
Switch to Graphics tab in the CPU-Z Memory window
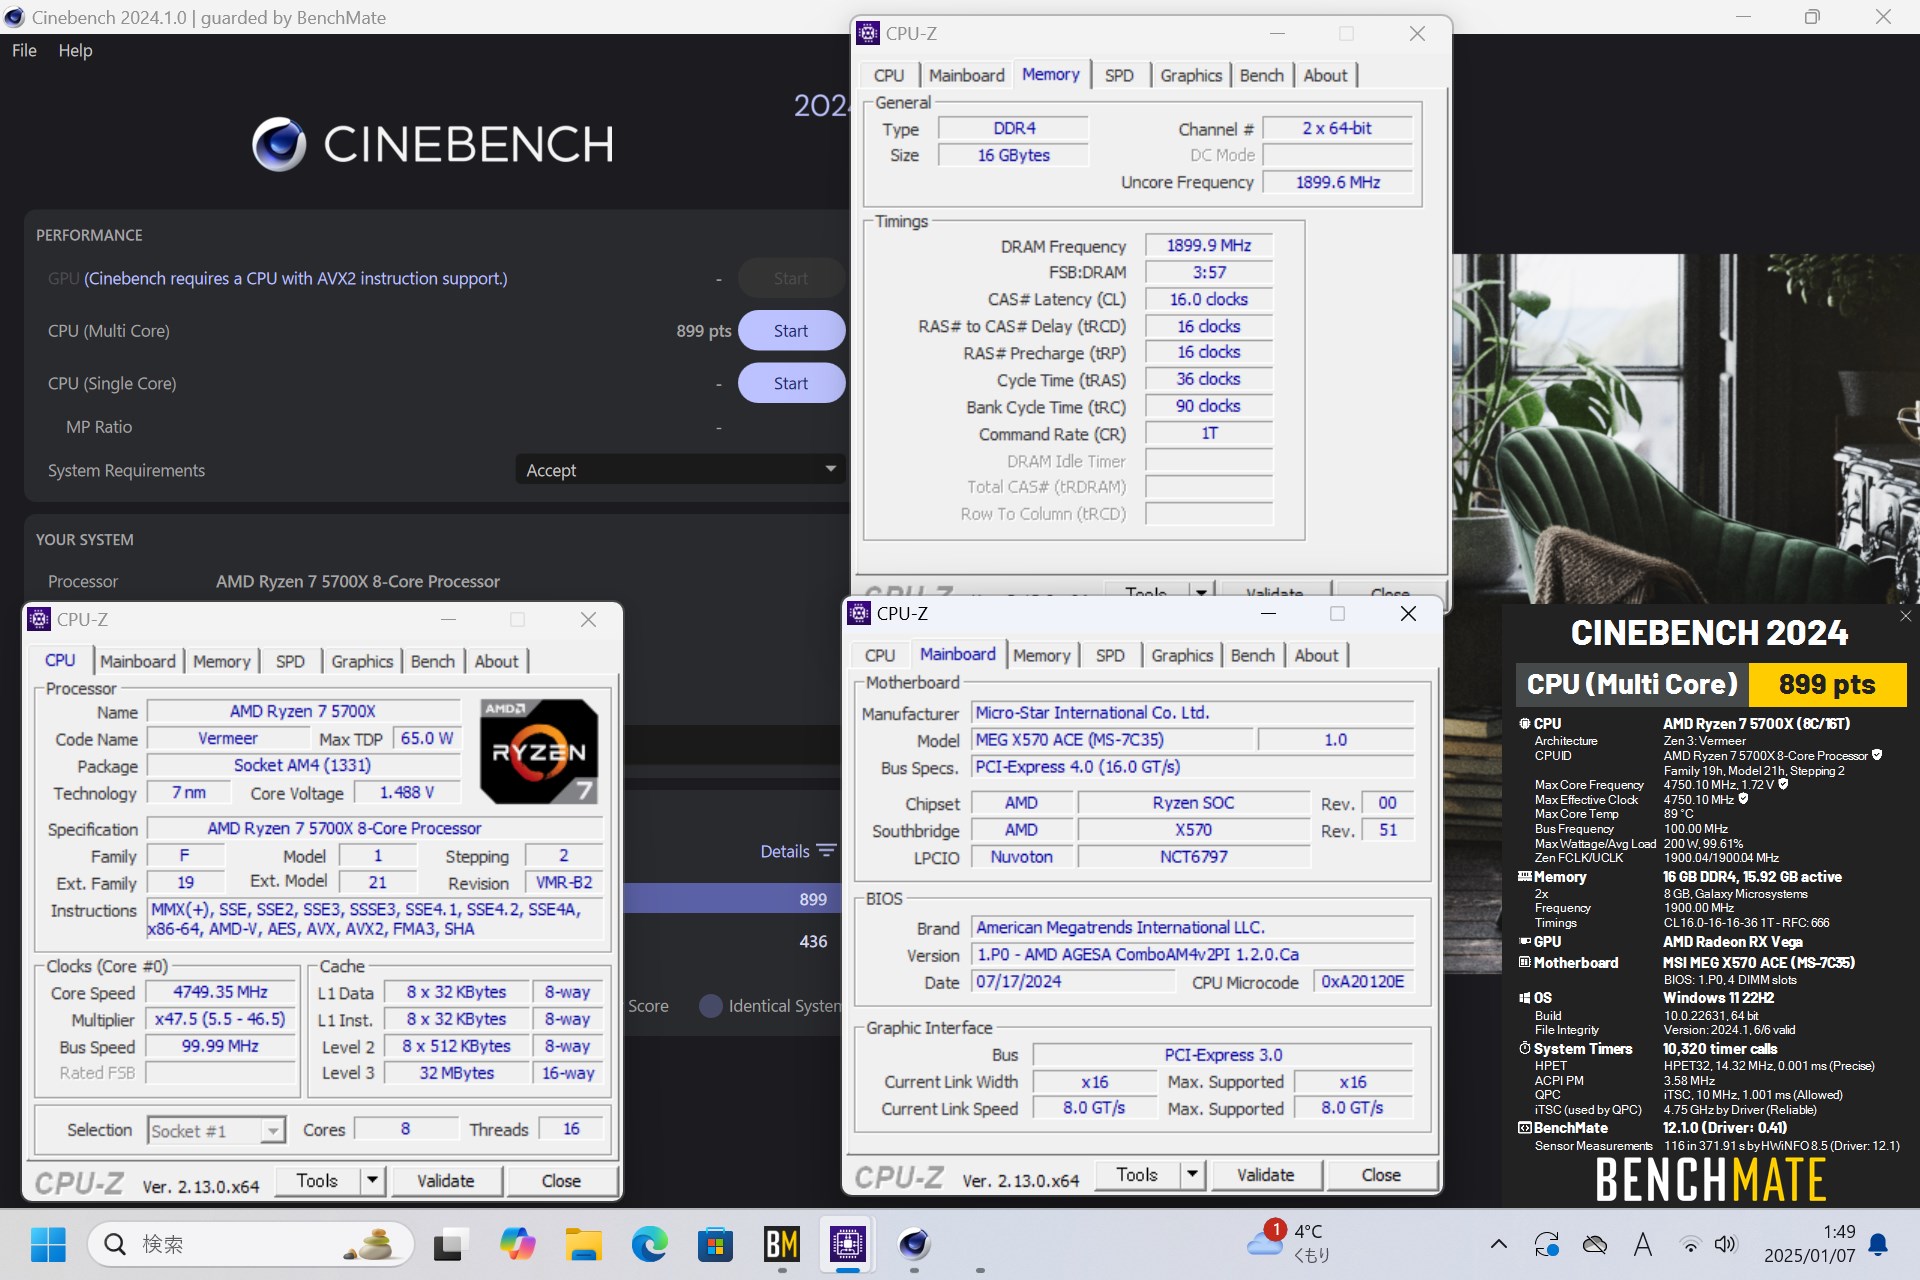(x=1191, y=75)
